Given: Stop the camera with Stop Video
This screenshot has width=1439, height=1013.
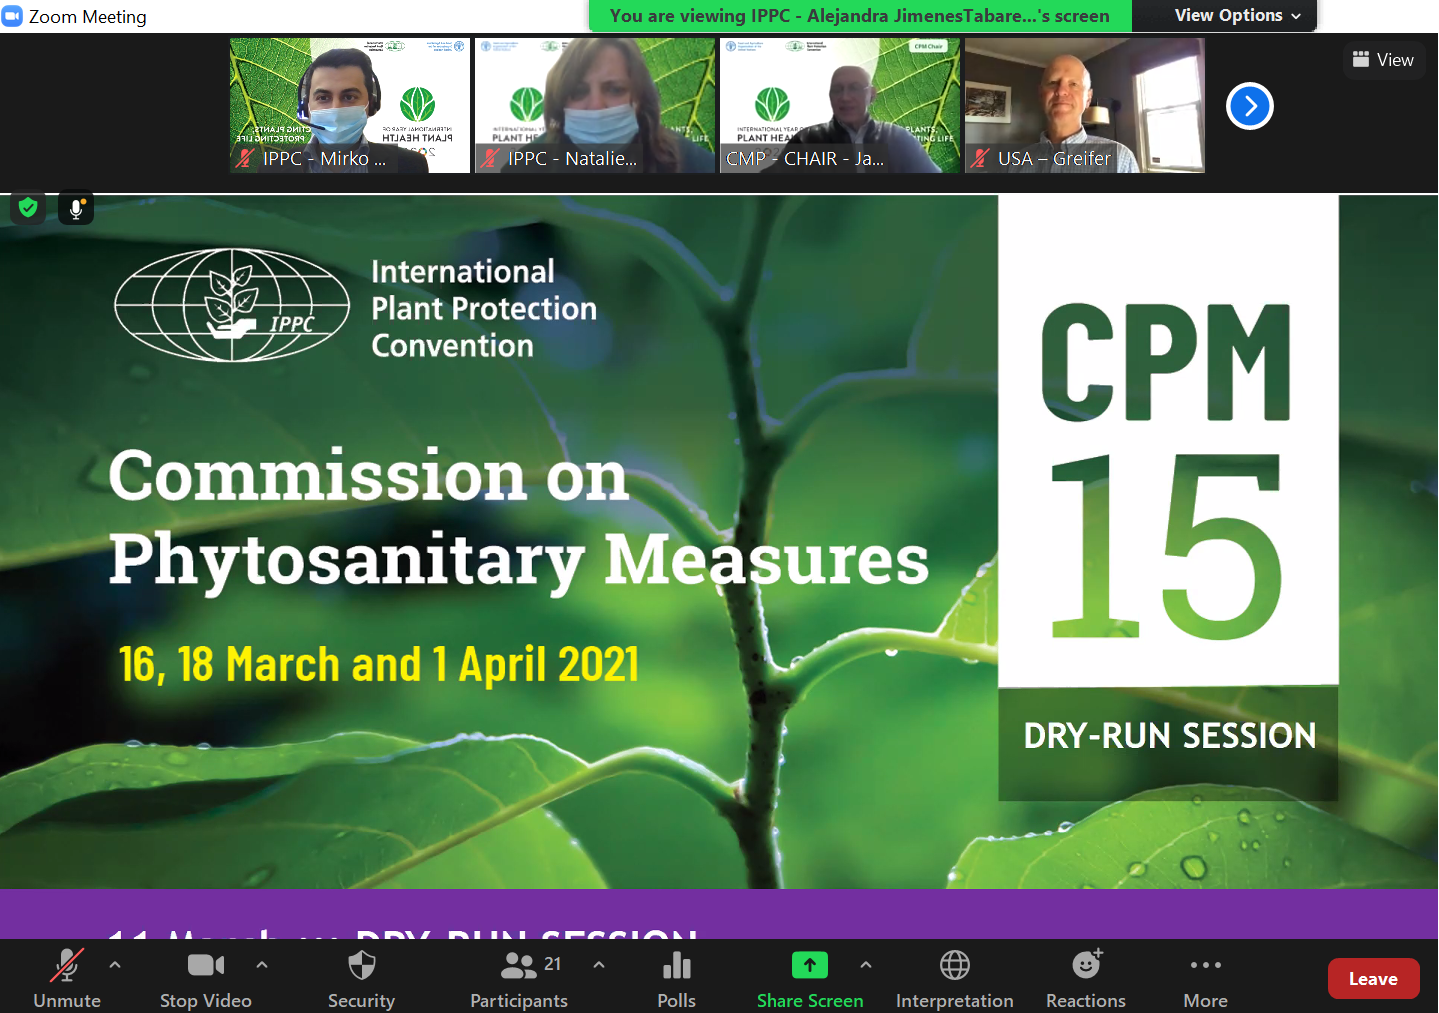Looking at the screenshot, I should 206,979.
